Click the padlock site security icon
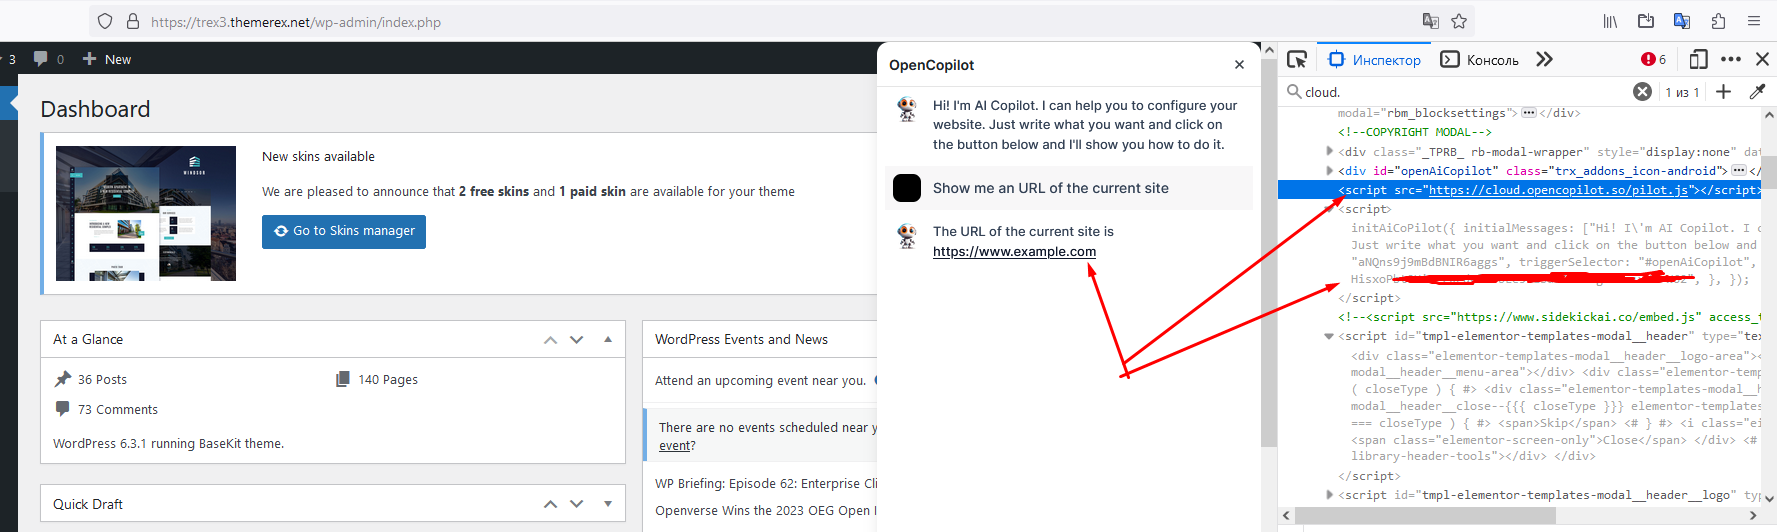The width and height of the screenshot is (1777, 532). pos(132,21)
